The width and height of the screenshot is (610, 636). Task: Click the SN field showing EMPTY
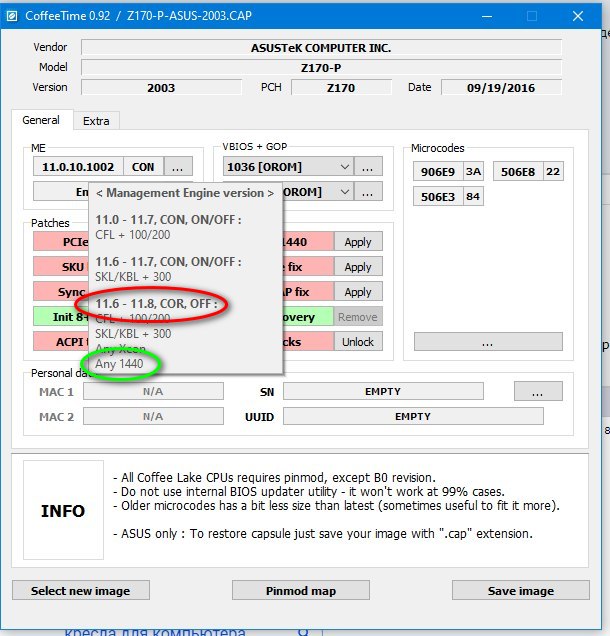tap(383, 391)
